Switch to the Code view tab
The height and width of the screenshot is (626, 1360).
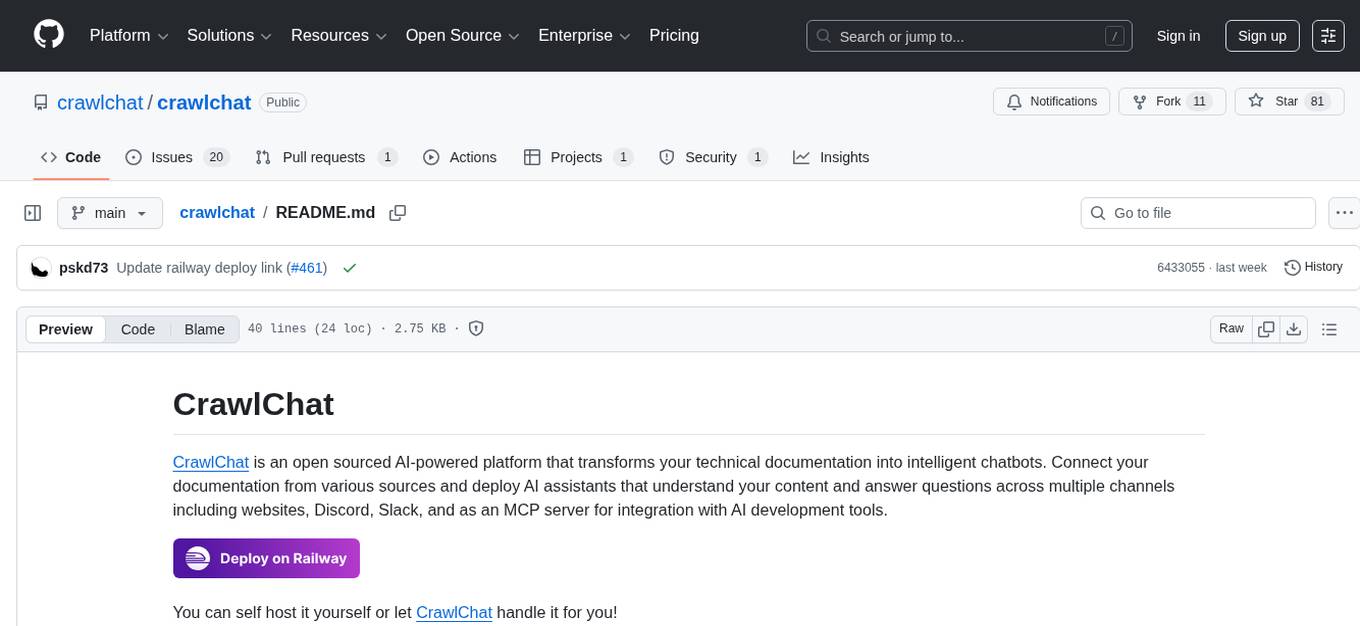pyautogui.click(x=137, y=329)
